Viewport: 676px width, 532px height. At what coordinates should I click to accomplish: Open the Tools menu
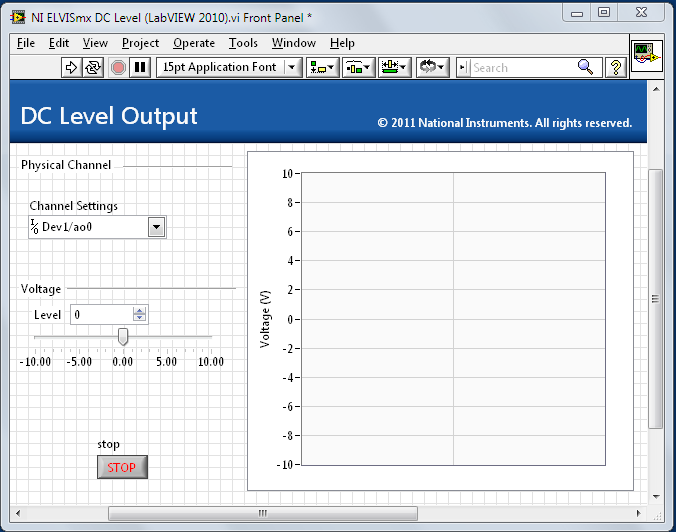pyautogui.click(x=243, y=43)
